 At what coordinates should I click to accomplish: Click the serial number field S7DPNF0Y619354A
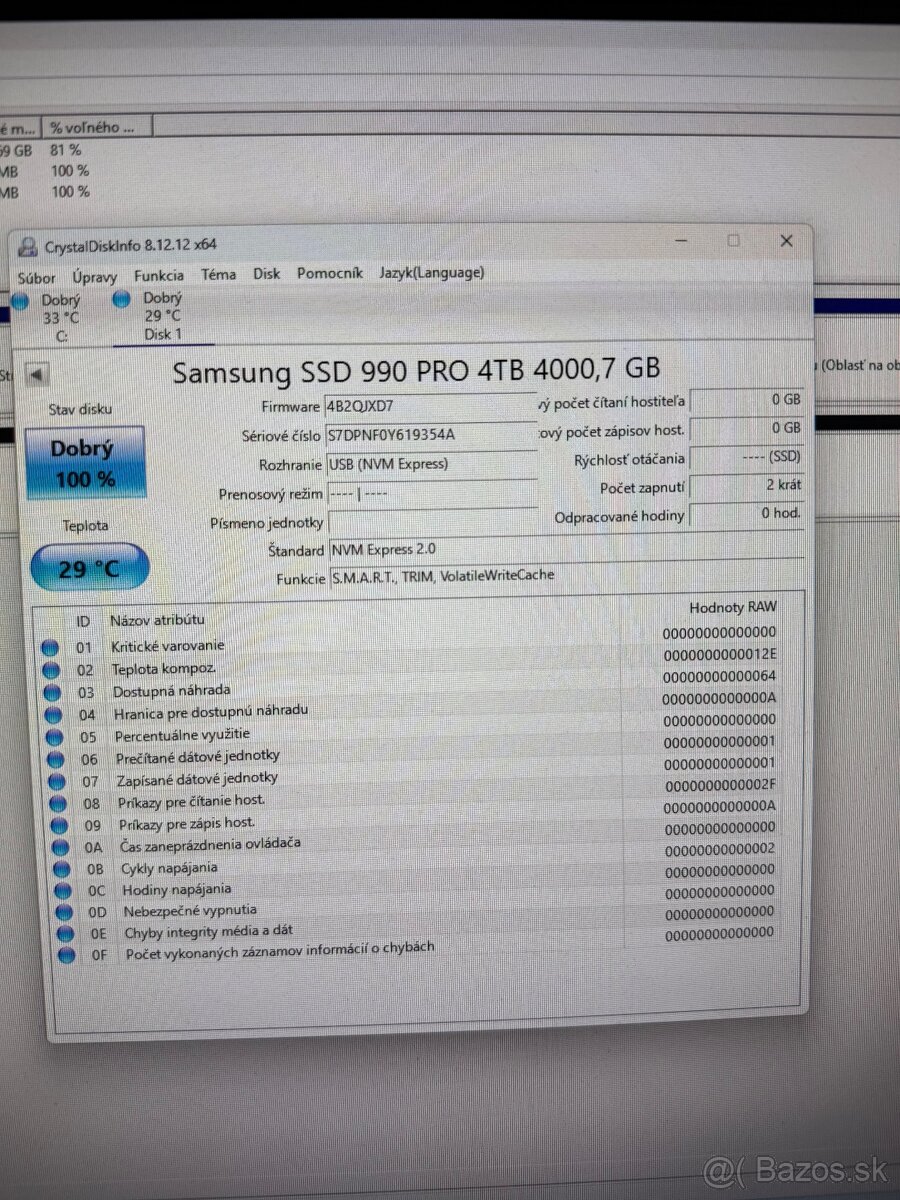(430, 436)
